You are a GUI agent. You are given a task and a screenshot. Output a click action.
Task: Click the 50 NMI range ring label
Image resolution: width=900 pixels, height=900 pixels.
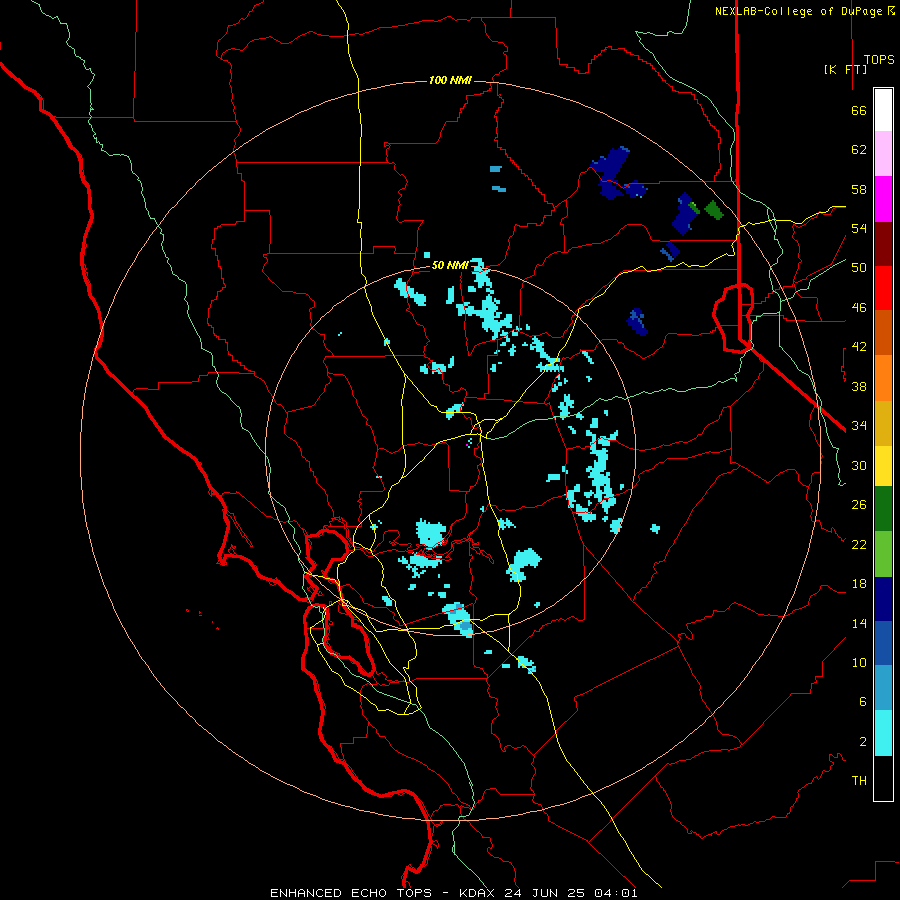[450, 265]
